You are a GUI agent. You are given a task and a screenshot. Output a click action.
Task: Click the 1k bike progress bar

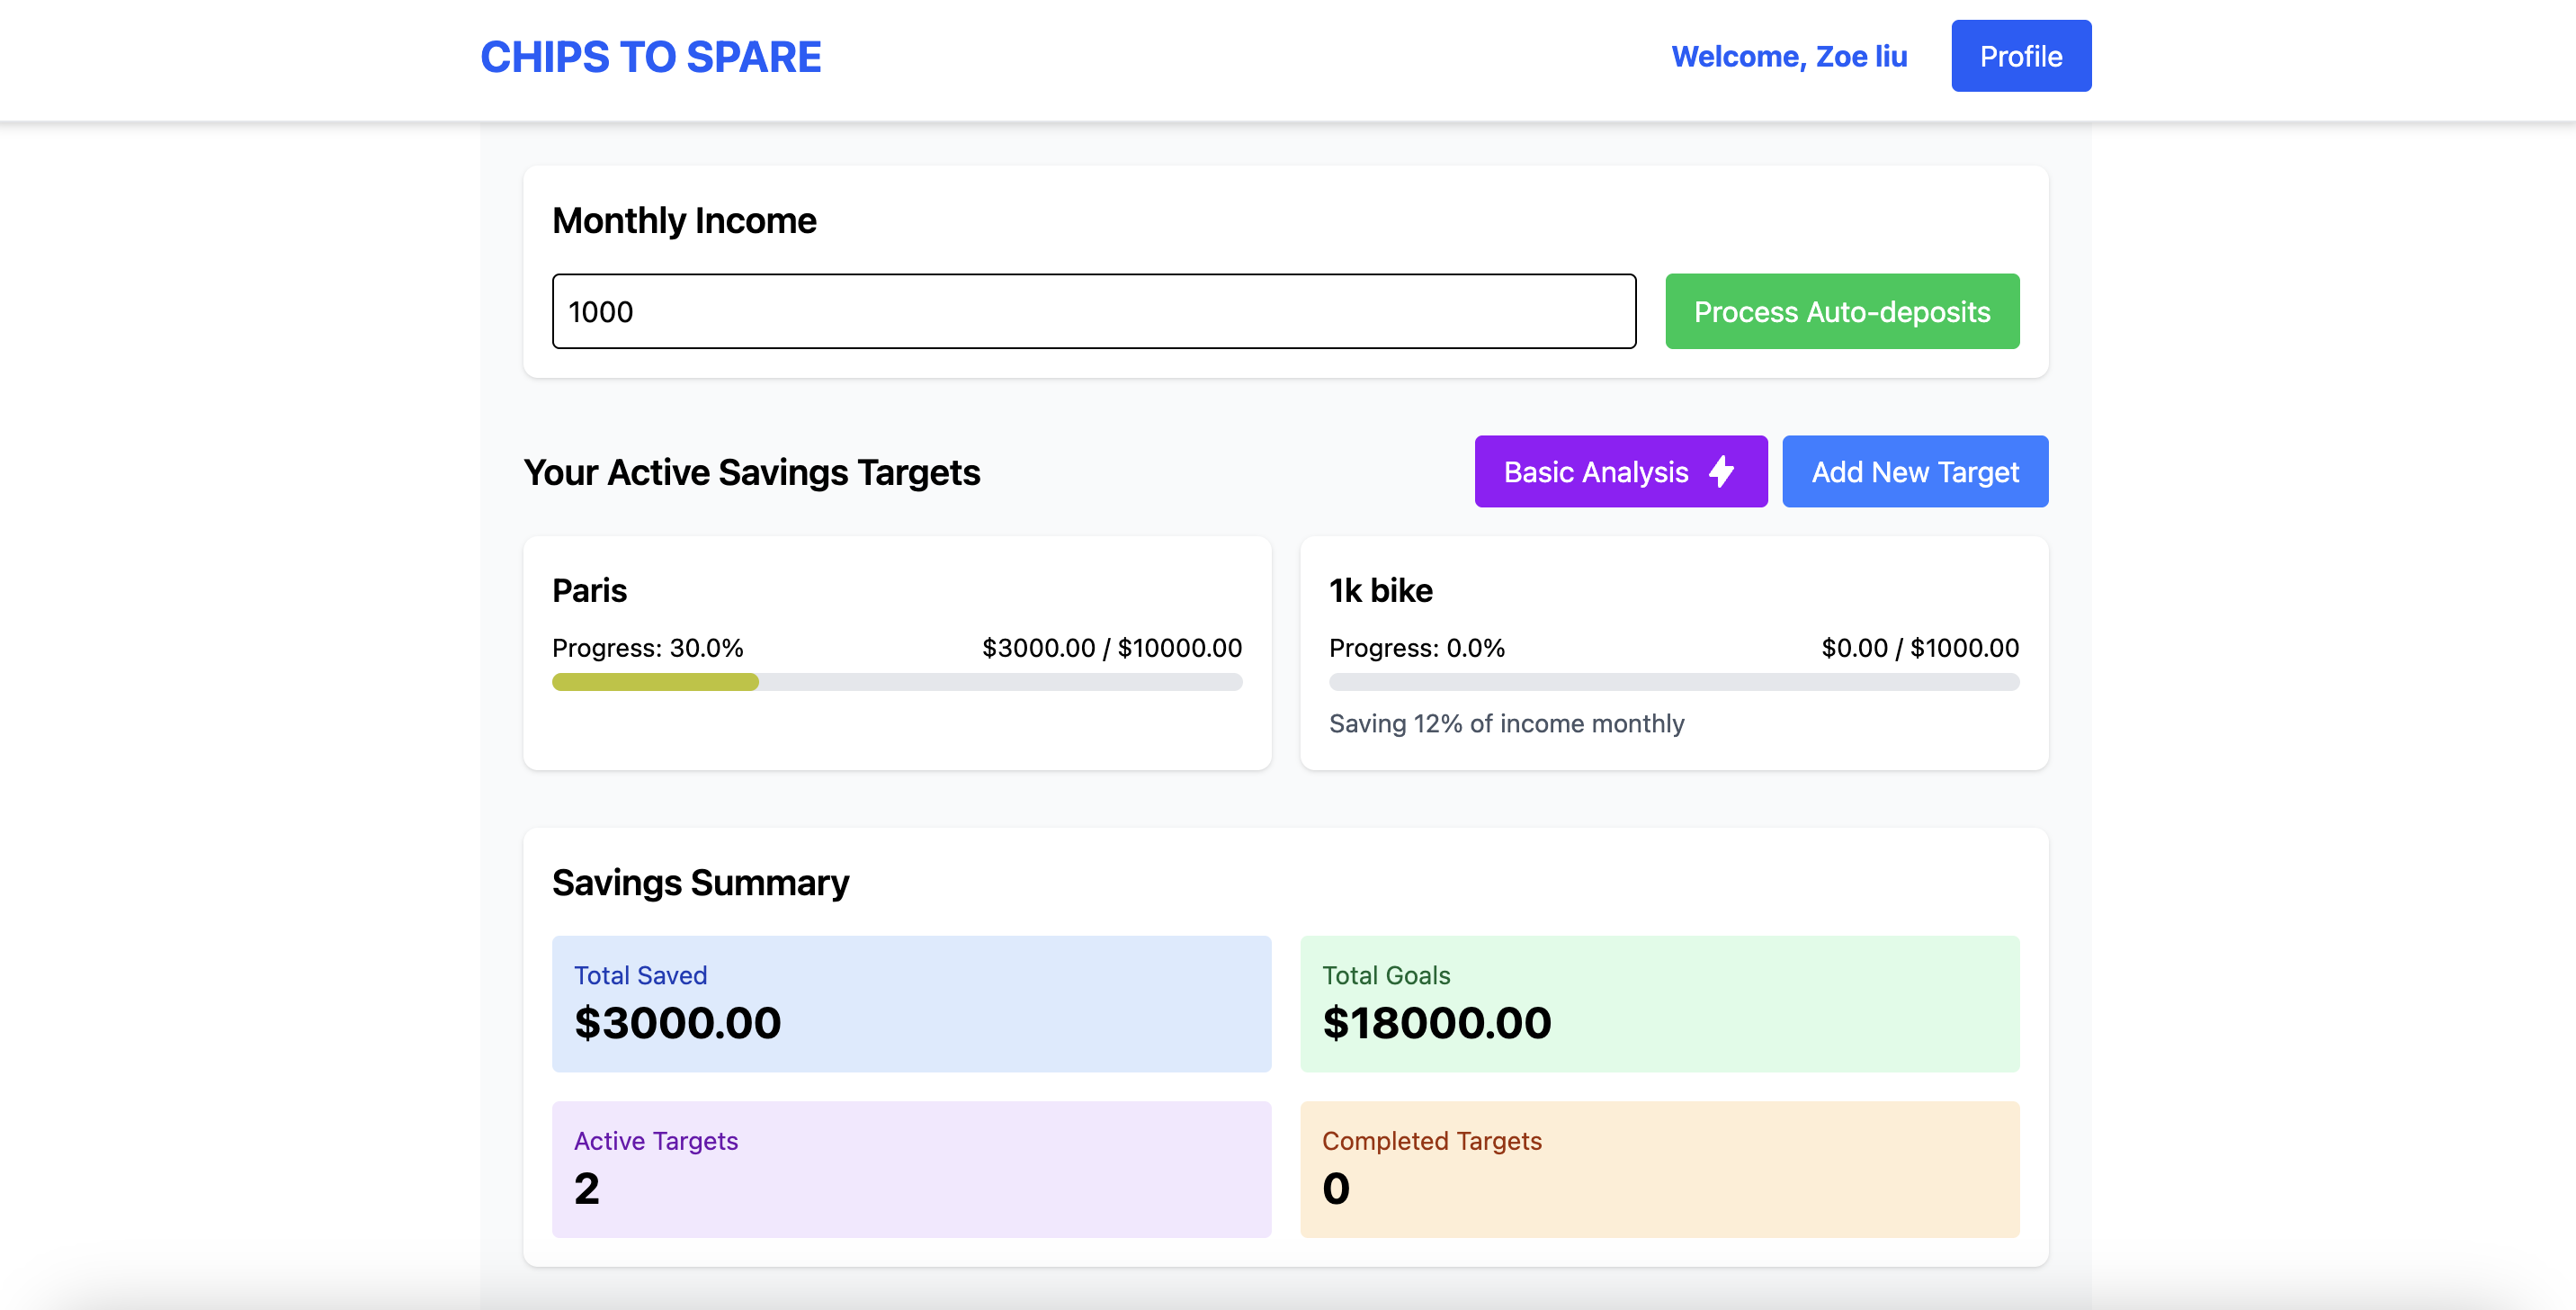pos(1673,682)
